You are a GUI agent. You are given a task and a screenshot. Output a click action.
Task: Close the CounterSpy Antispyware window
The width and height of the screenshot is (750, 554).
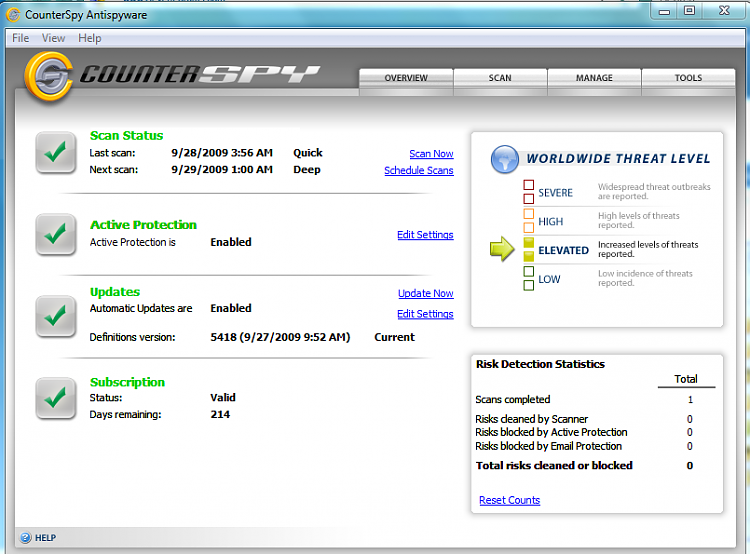(724, 11)
